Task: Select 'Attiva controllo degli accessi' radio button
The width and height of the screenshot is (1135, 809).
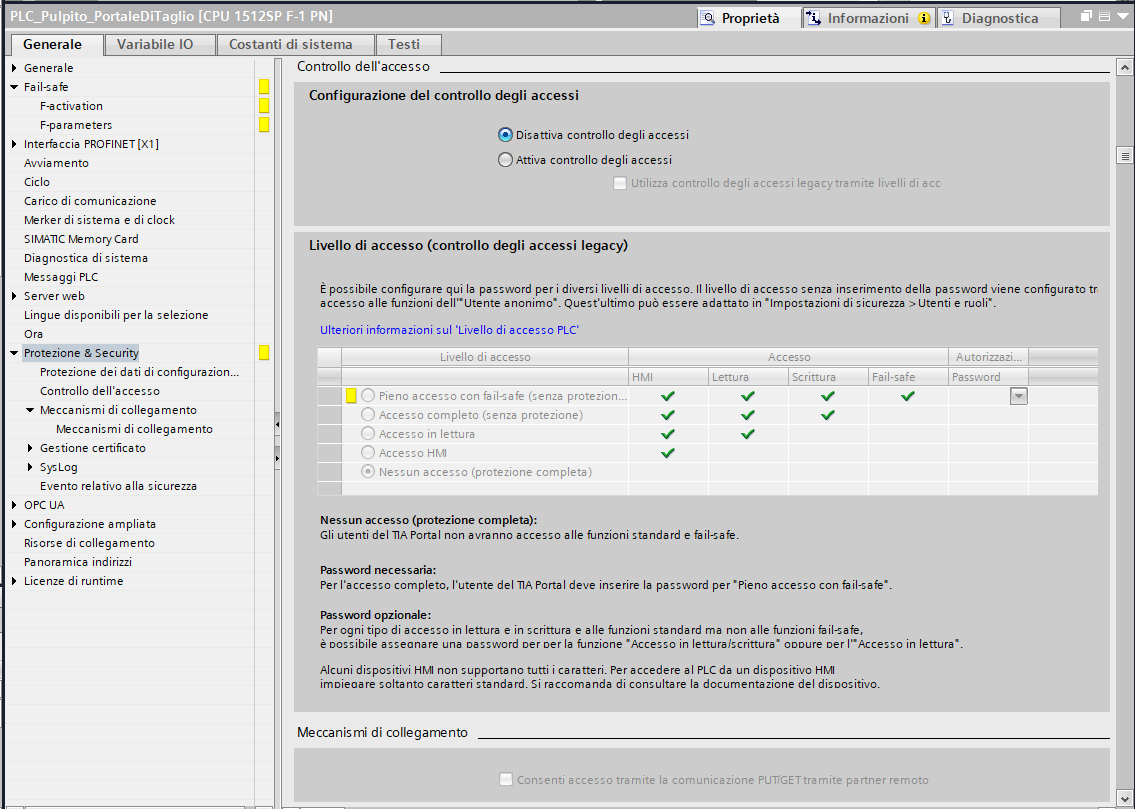Action: coord(505,160)
